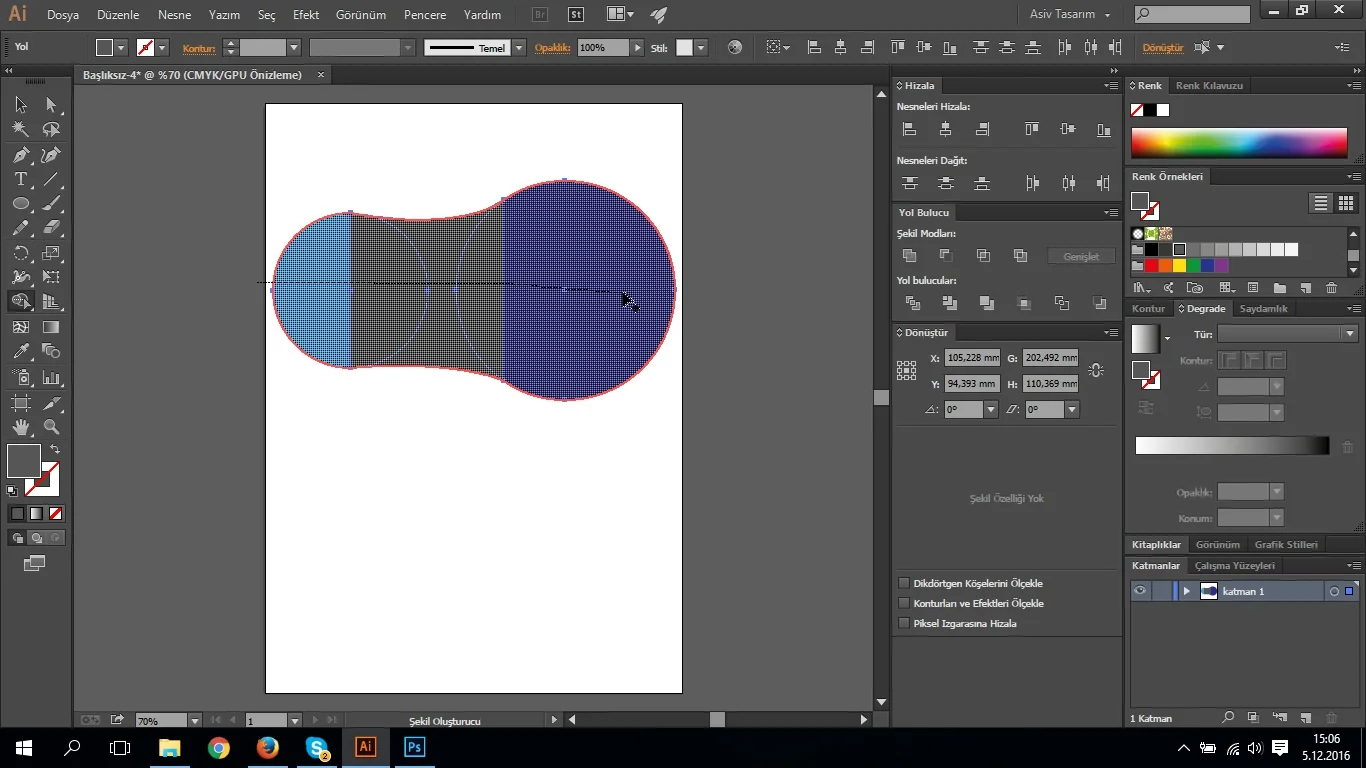Enable Dikdörtgen Köşelerini Ölçekle checkbox
The height and width of the screenshot is (768, 1366).
click(904, 583)
